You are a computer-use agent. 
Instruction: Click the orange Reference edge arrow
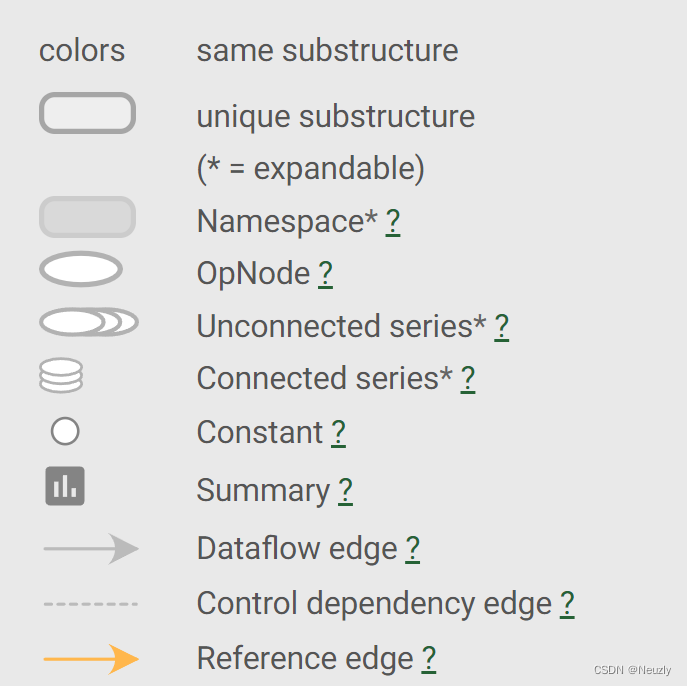click(90, 659)
